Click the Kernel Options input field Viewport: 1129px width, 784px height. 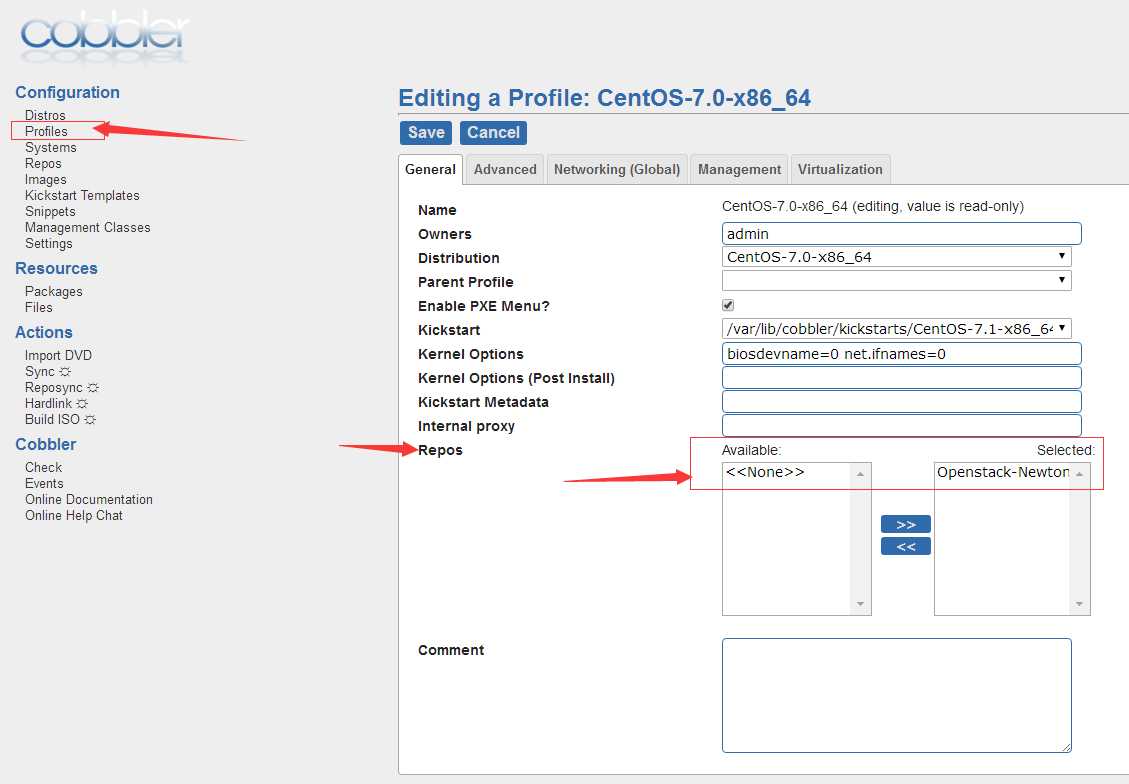point(901,353)
